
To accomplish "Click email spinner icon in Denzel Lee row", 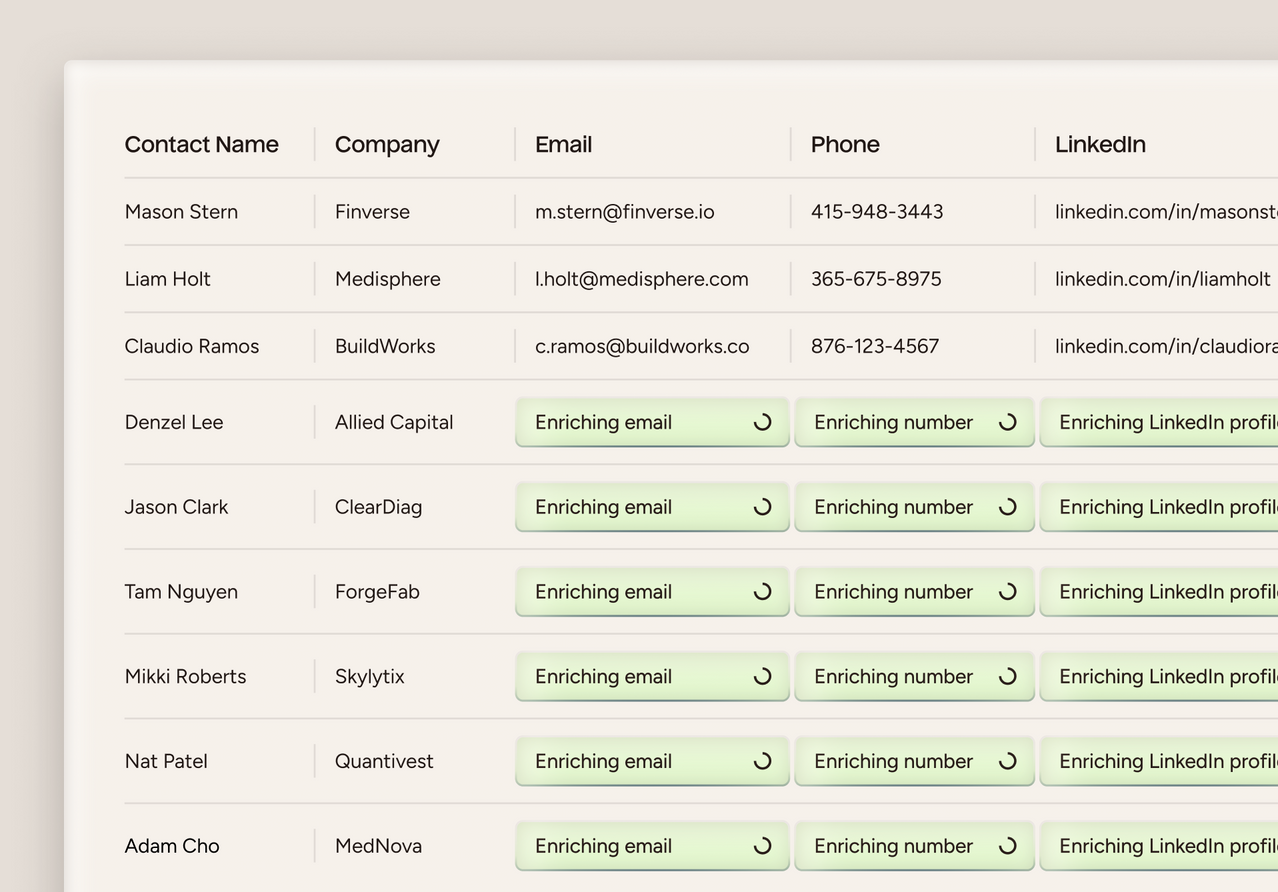I will (762, 422).
